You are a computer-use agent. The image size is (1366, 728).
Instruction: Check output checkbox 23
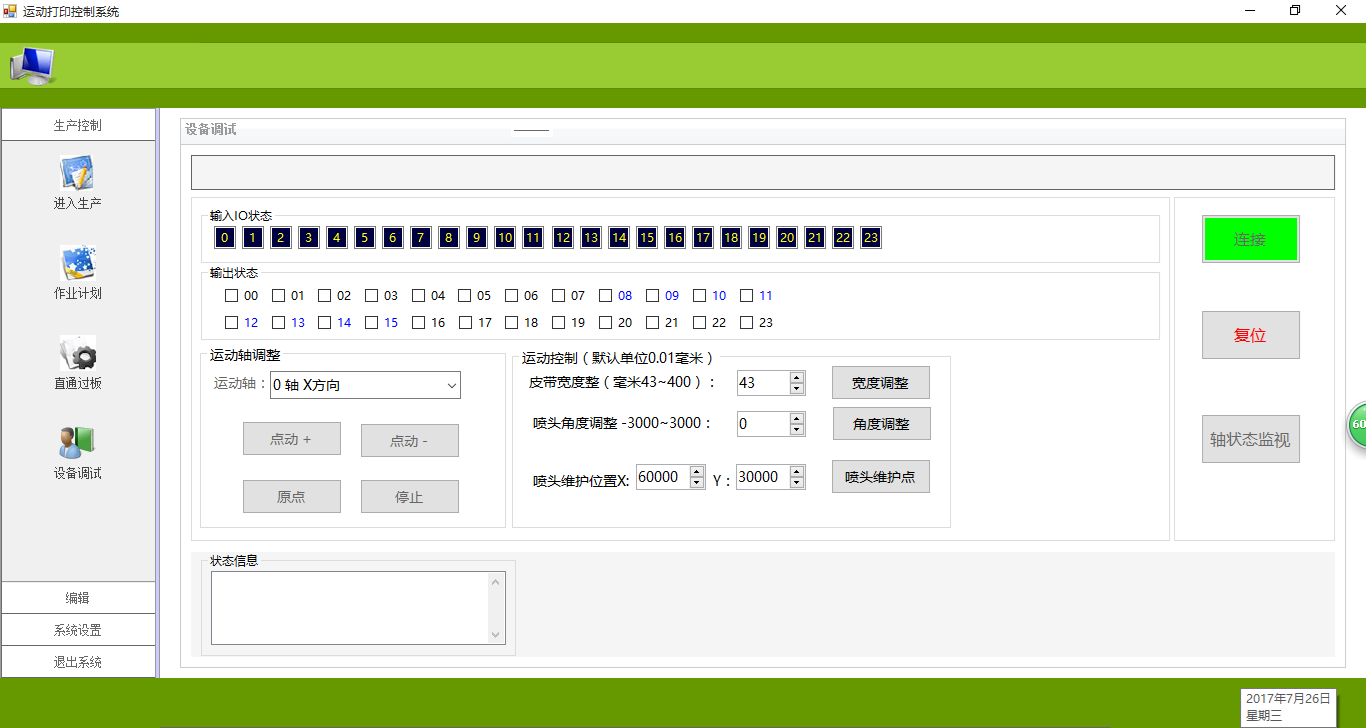(746, 323)
